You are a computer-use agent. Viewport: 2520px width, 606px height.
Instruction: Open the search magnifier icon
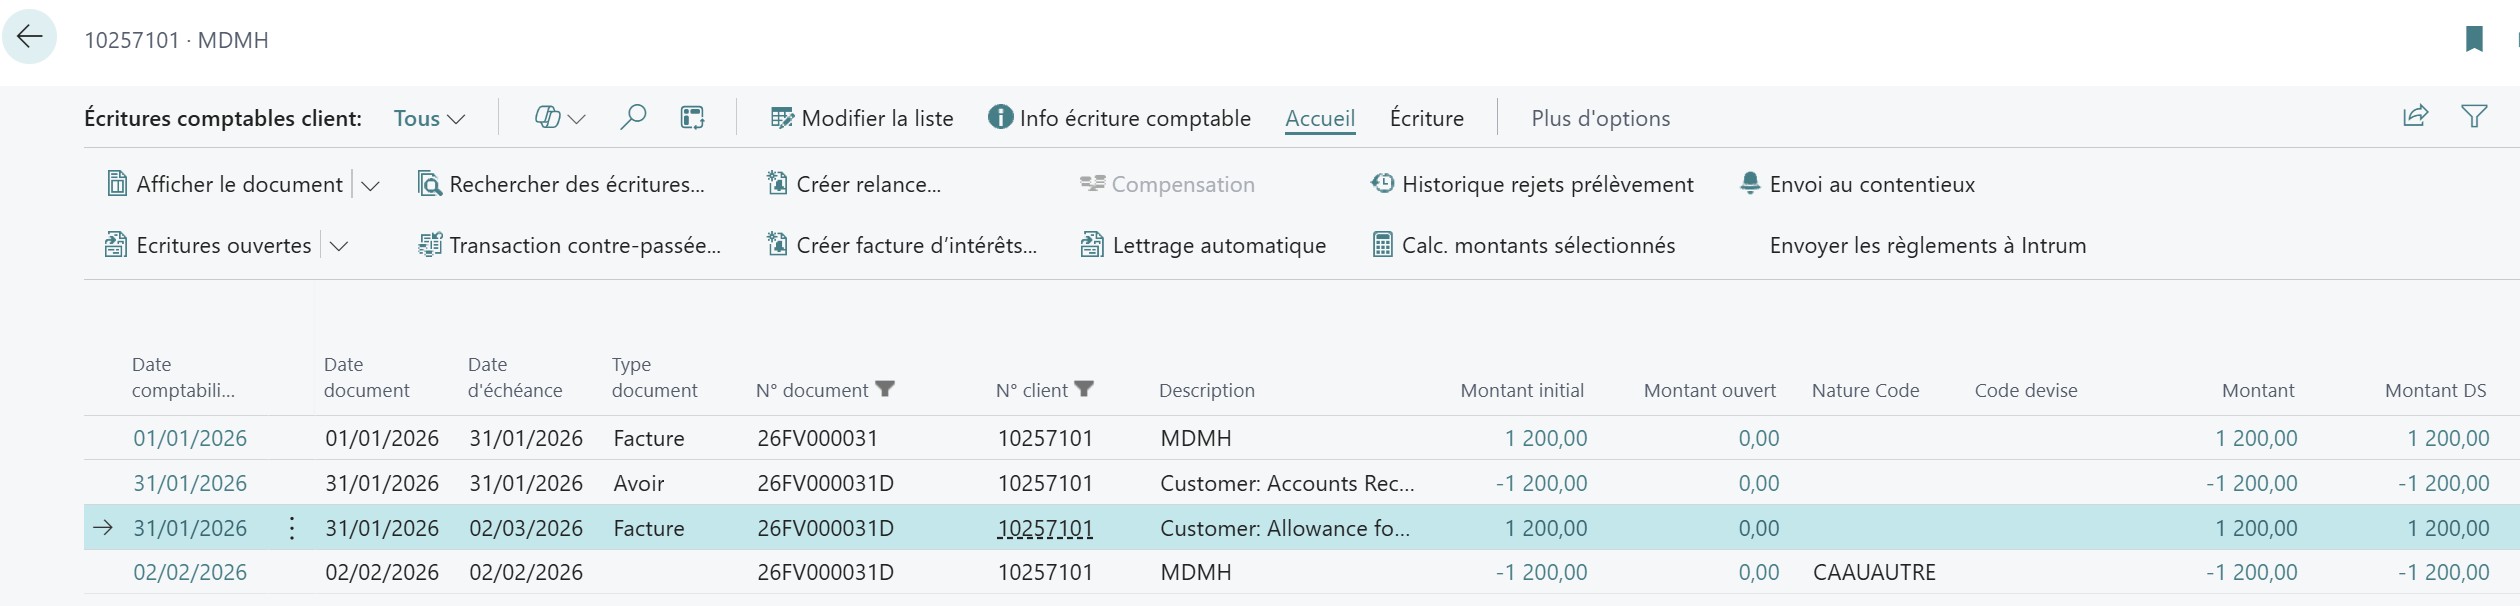pyautogui.click(x=632, y=118)
